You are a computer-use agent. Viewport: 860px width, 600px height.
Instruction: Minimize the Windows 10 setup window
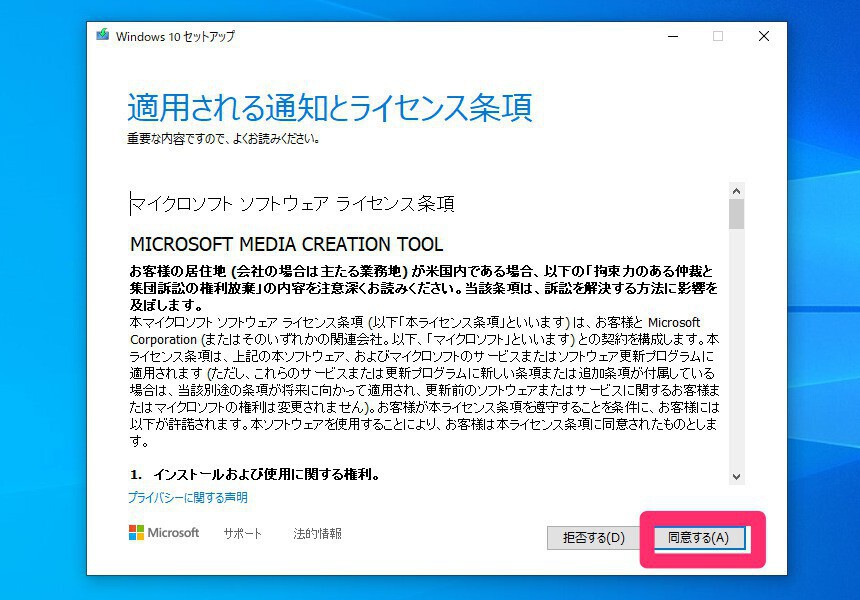tap(673, 36)
